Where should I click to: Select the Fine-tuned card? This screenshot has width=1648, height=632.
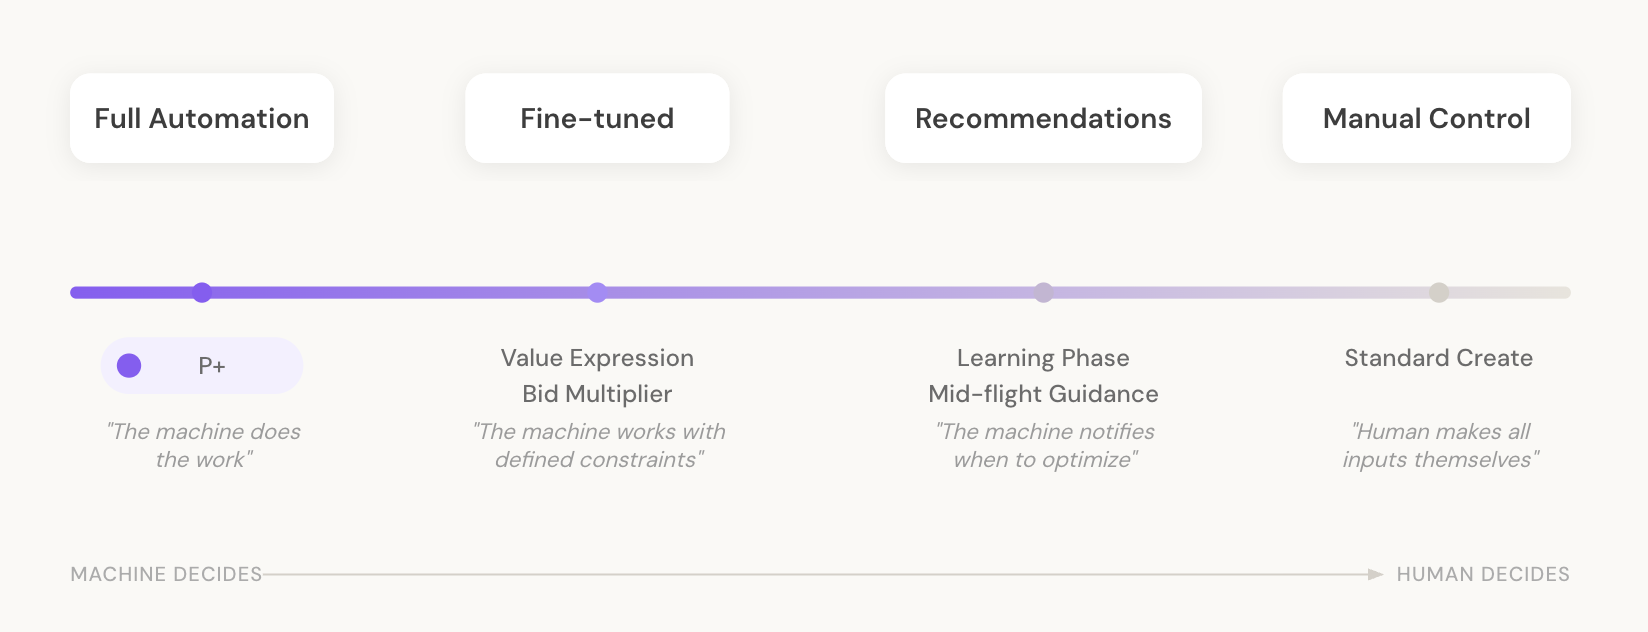[x=597, y=118]
